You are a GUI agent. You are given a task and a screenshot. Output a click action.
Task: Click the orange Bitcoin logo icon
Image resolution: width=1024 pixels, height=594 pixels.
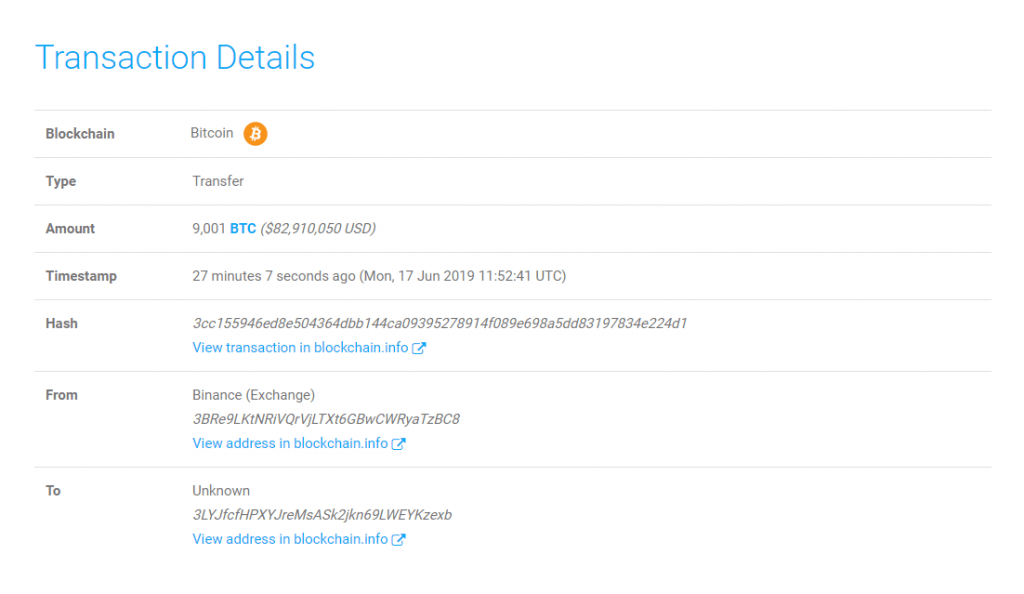click(255, 134)
